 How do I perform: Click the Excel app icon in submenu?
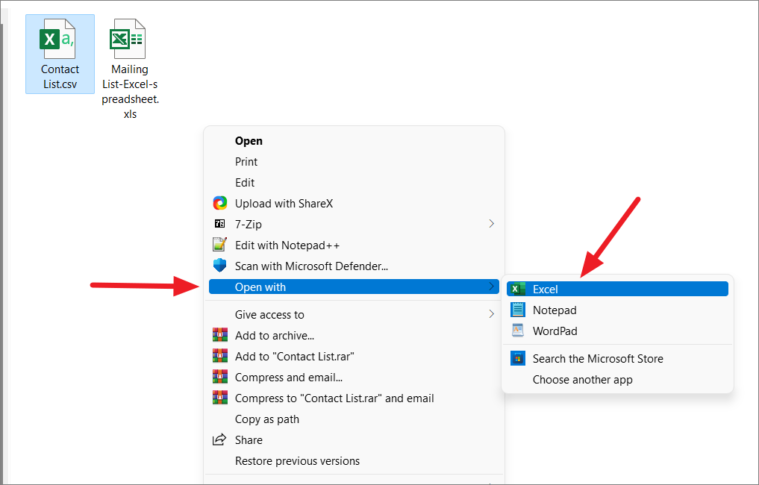coord(518,289)
